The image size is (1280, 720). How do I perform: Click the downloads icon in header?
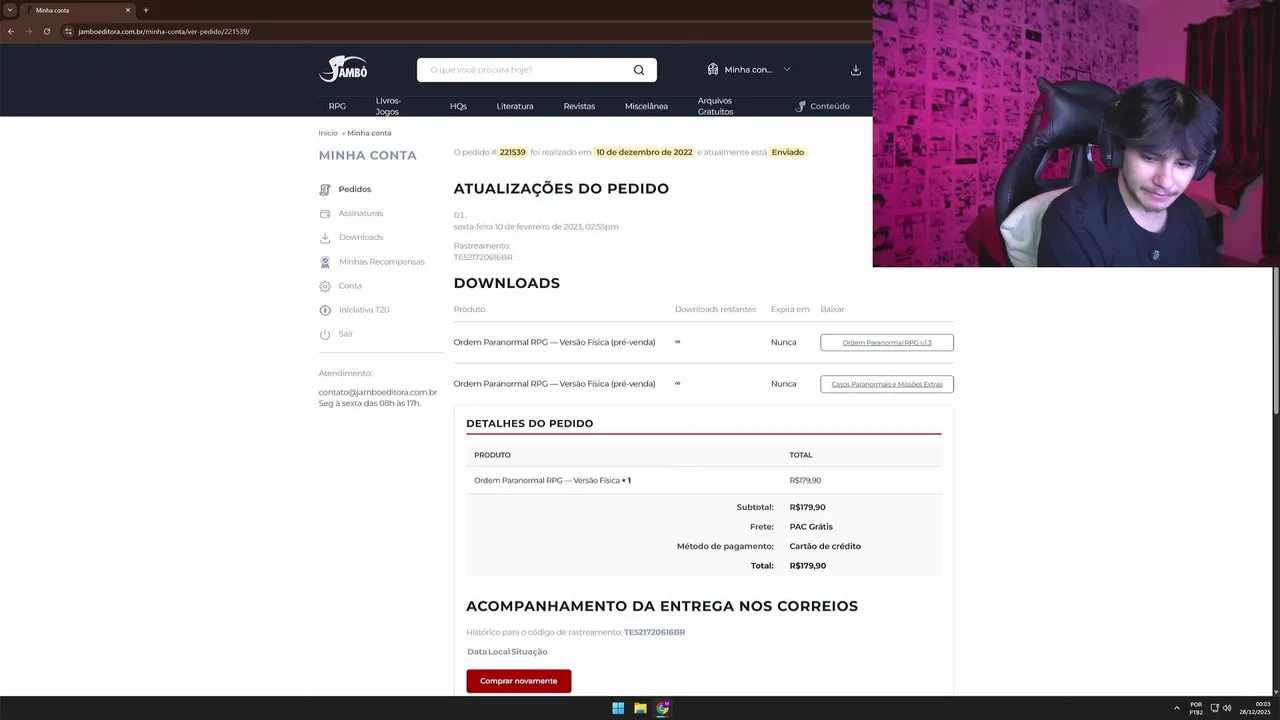click(x=855, y=70)
